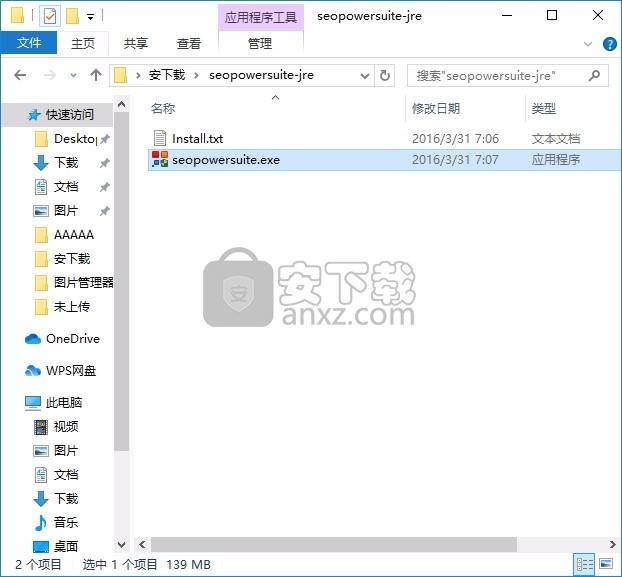
Task: Click the horizontal scrollbar thumb
Action: 333,544
